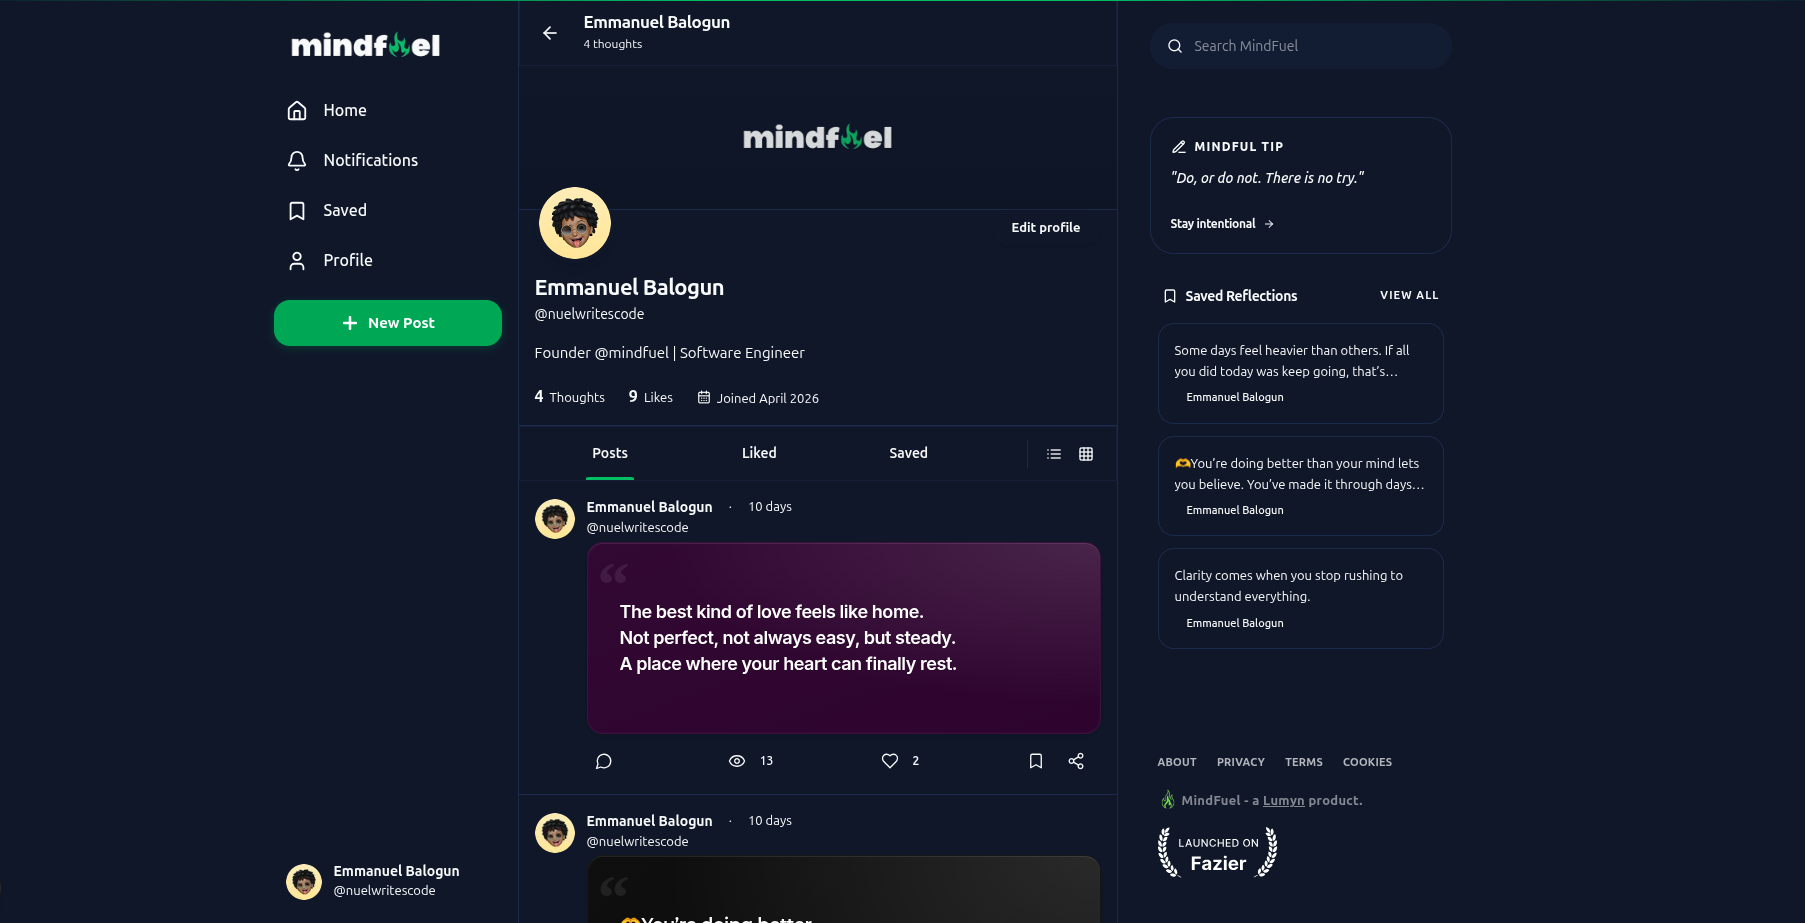Click the search magnifier icon

pyautogui.click(x=1175, y=46)
